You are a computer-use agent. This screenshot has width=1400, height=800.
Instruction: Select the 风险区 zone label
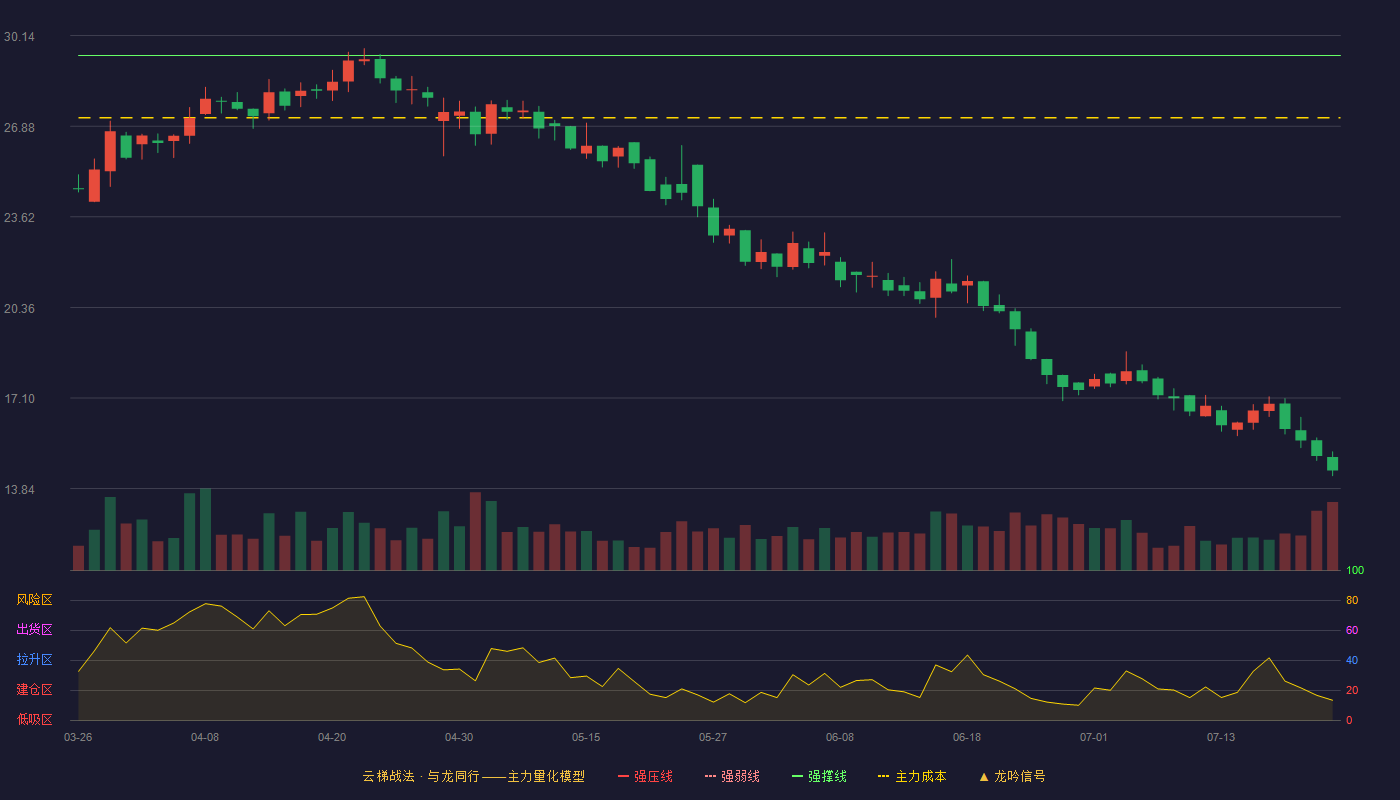(34, 600)
